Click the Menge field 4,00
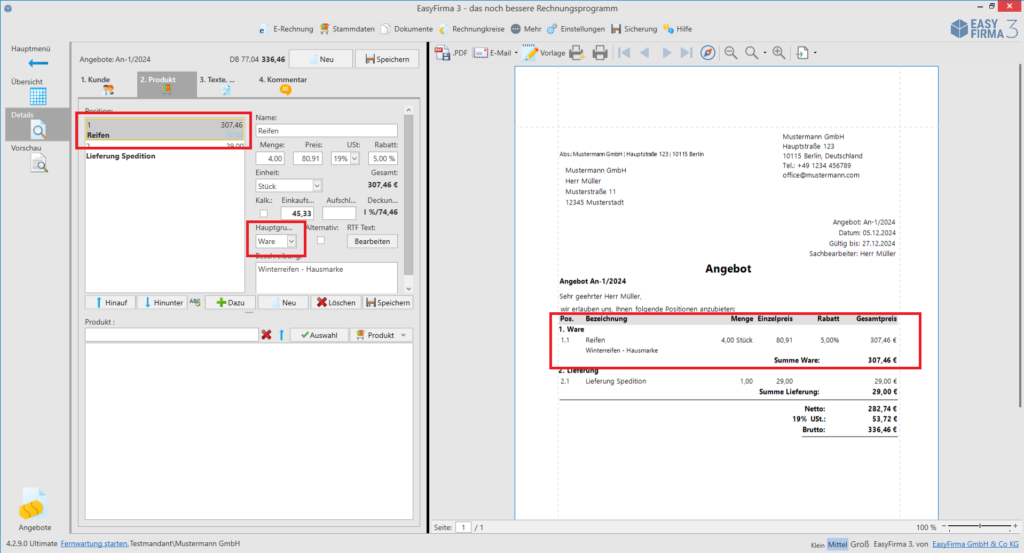This screenshot has width=1024, height=553. pyautogui.click(x=270, y=159)
